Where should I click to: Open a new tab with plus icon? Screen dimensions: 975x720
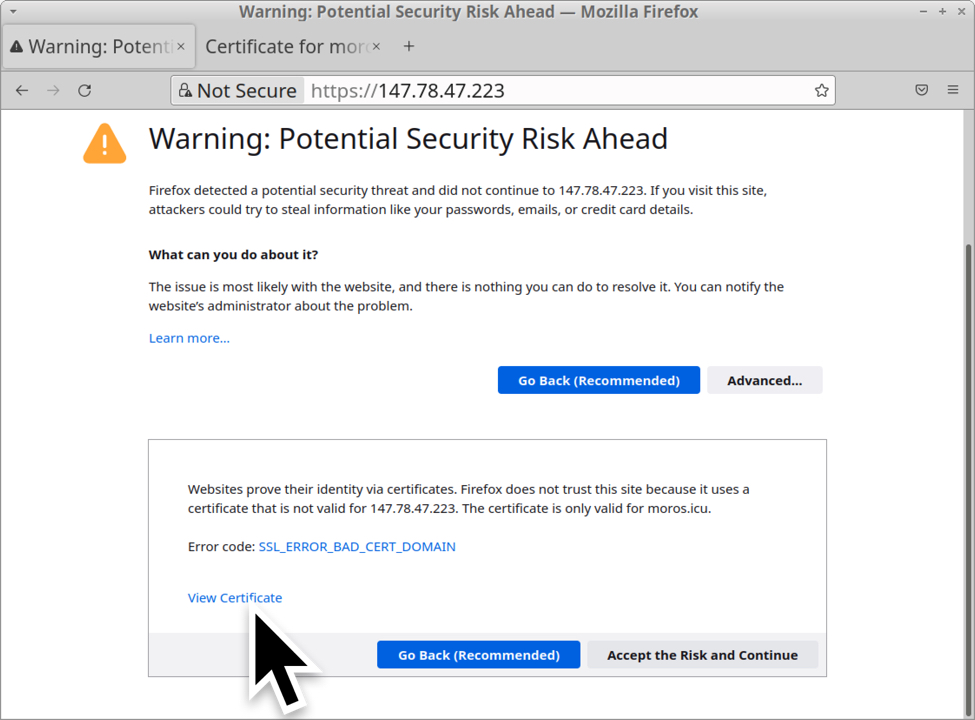409,46
